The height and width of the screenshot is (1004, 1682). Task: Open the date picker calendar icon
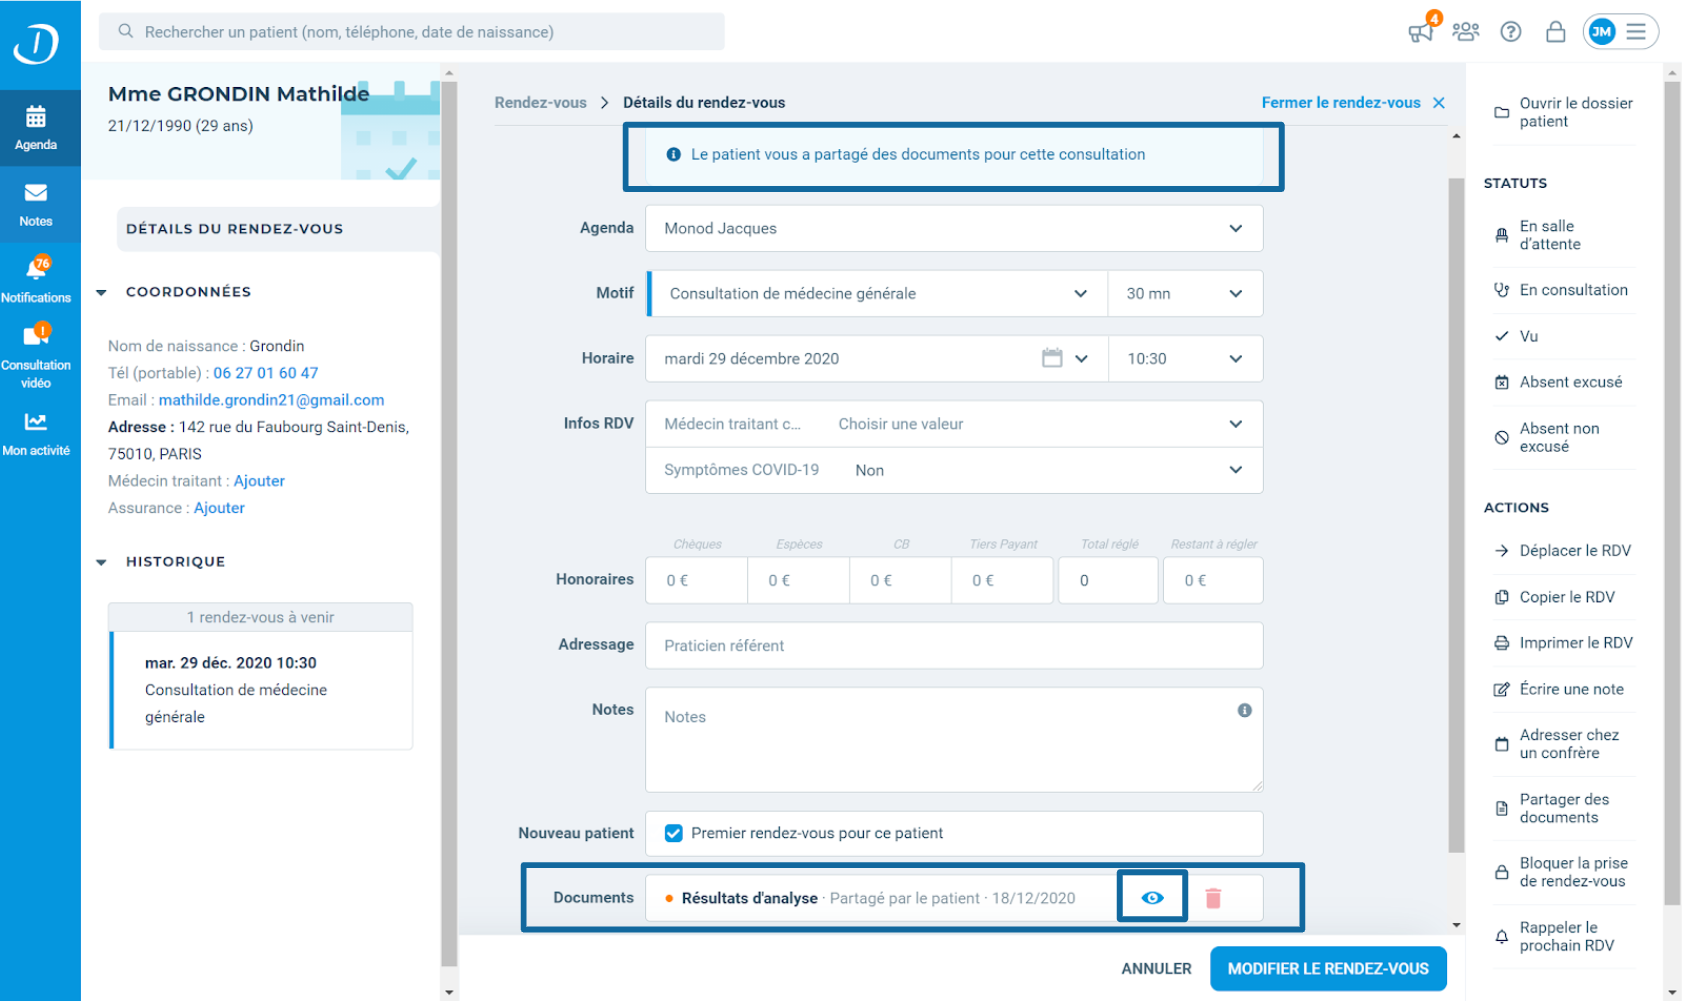pos(1052,358)
